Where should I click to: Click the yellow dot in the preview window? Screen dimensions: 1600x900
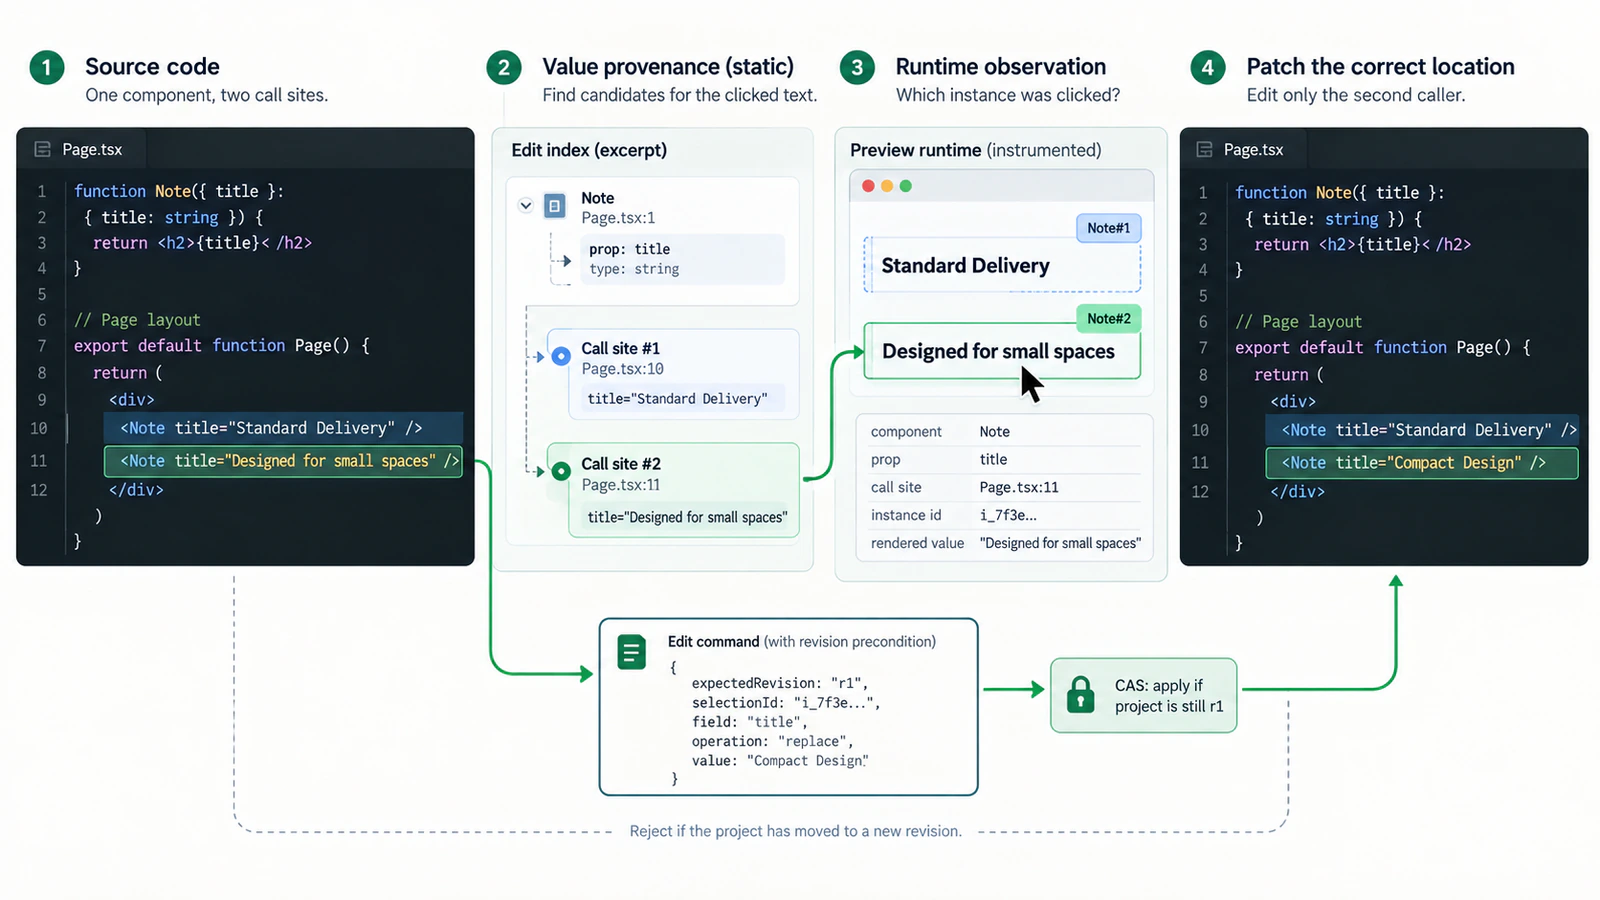pos(887,186)
